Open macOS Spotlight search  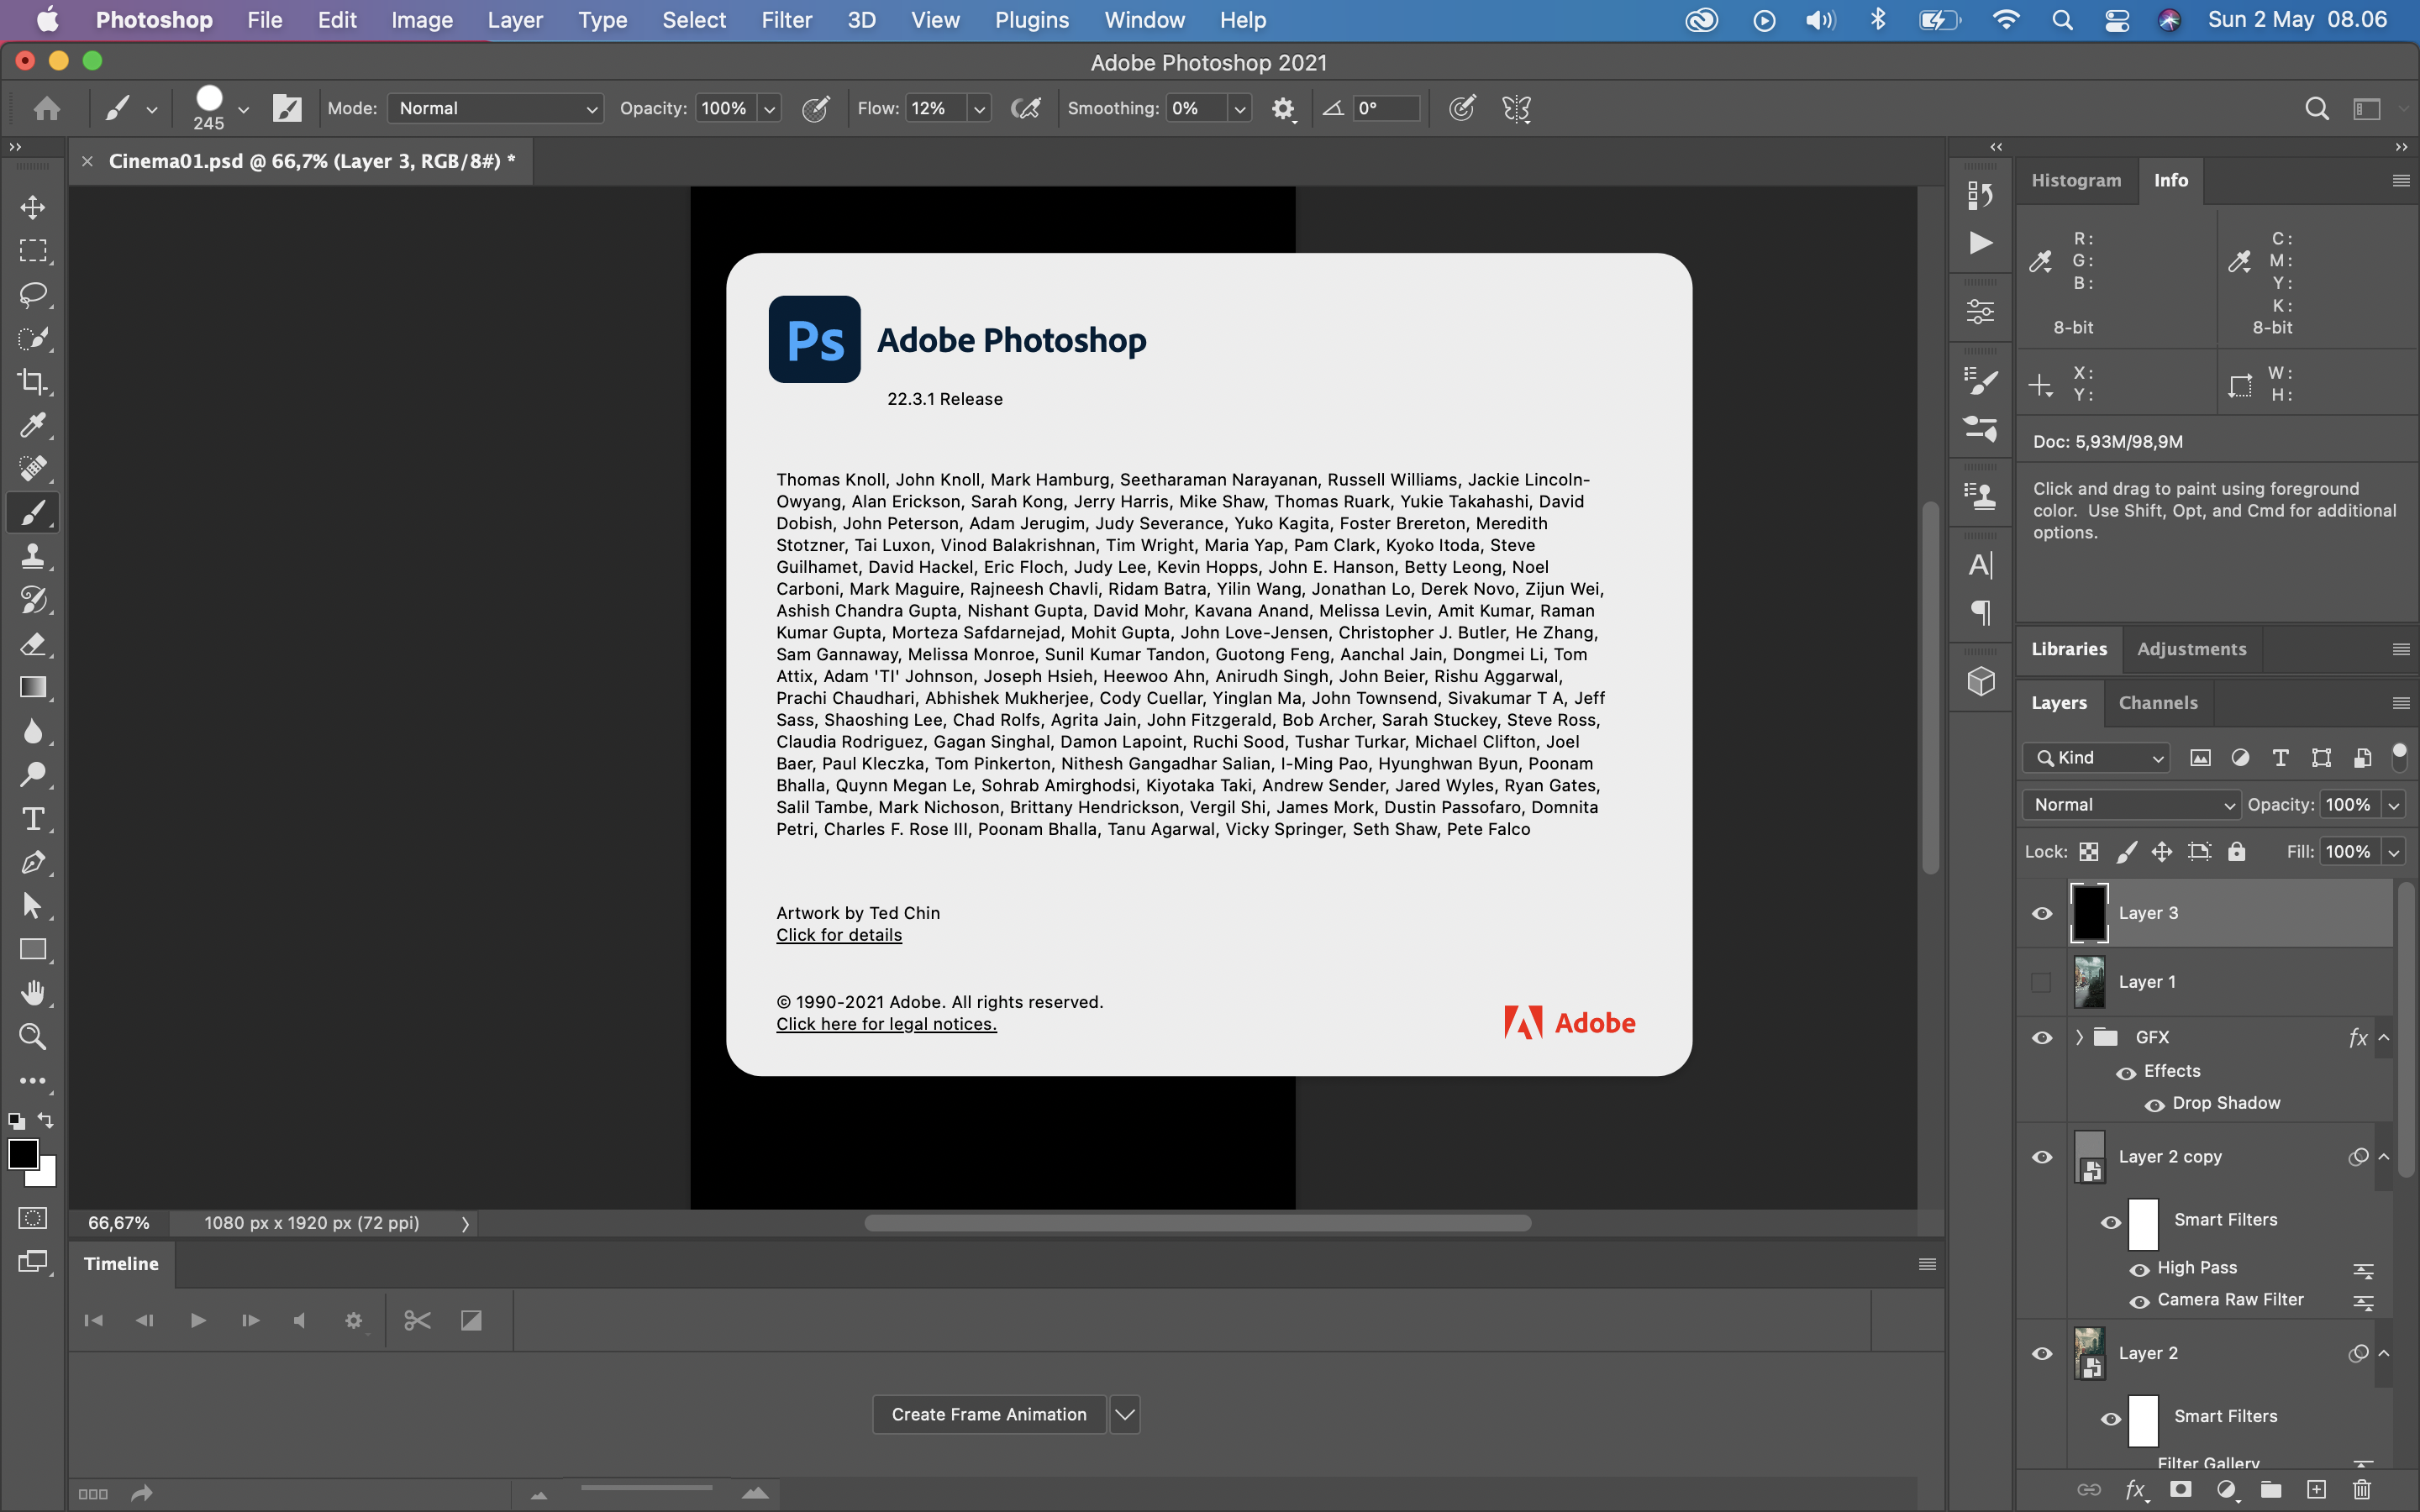tap(2062, 20)
